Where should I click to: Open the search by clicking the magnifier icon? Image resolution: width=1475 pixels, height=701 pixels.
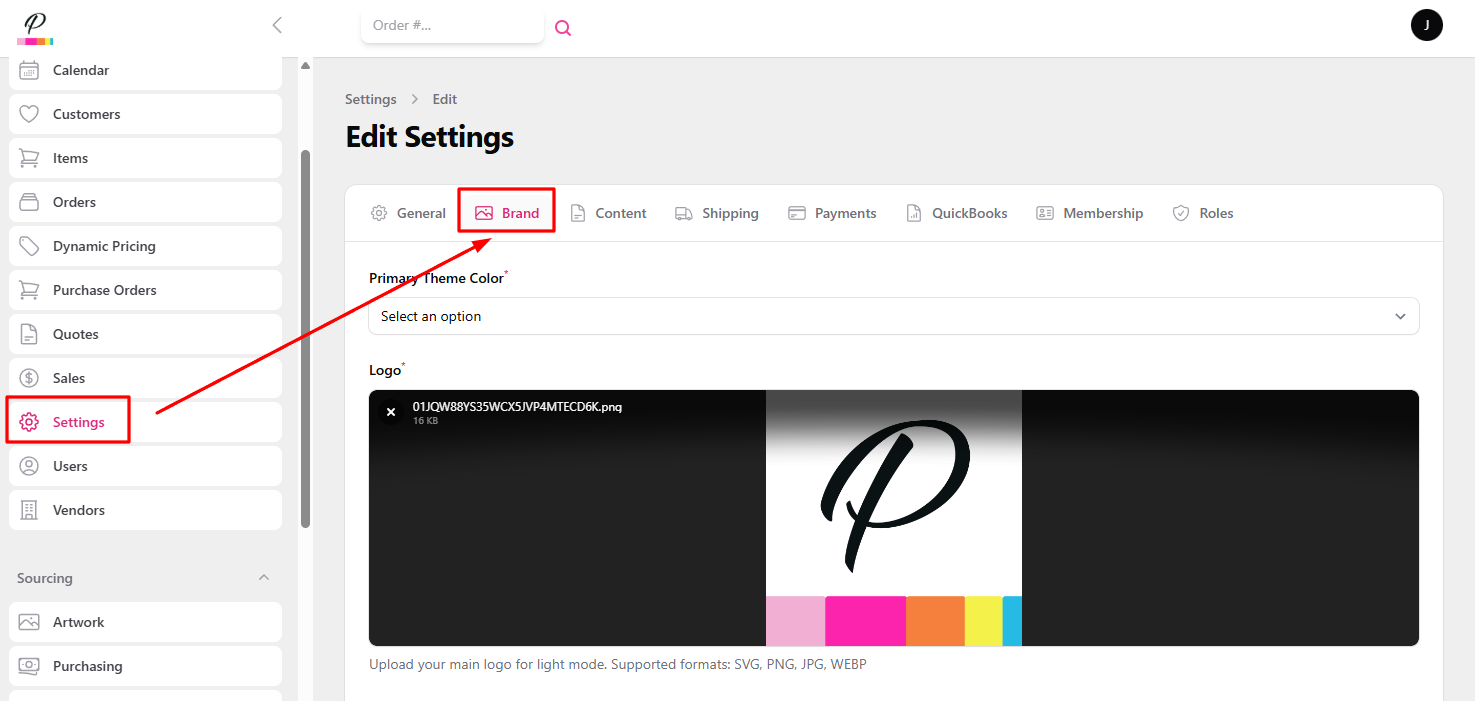click(562, 27)
